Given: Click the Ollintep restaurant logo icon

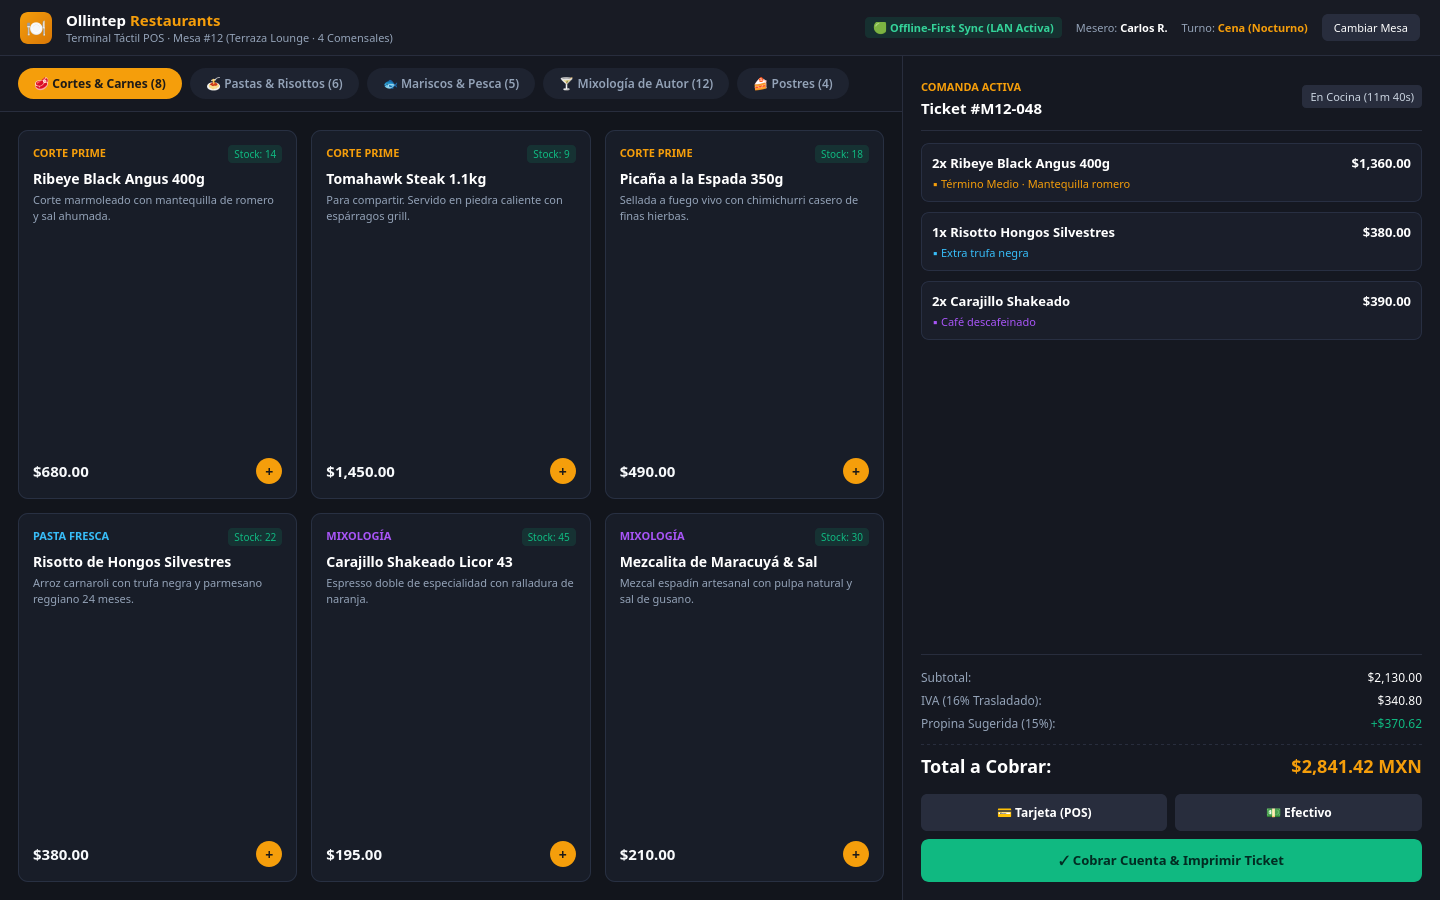Looking at the screenshot, I should click(36, 28).
